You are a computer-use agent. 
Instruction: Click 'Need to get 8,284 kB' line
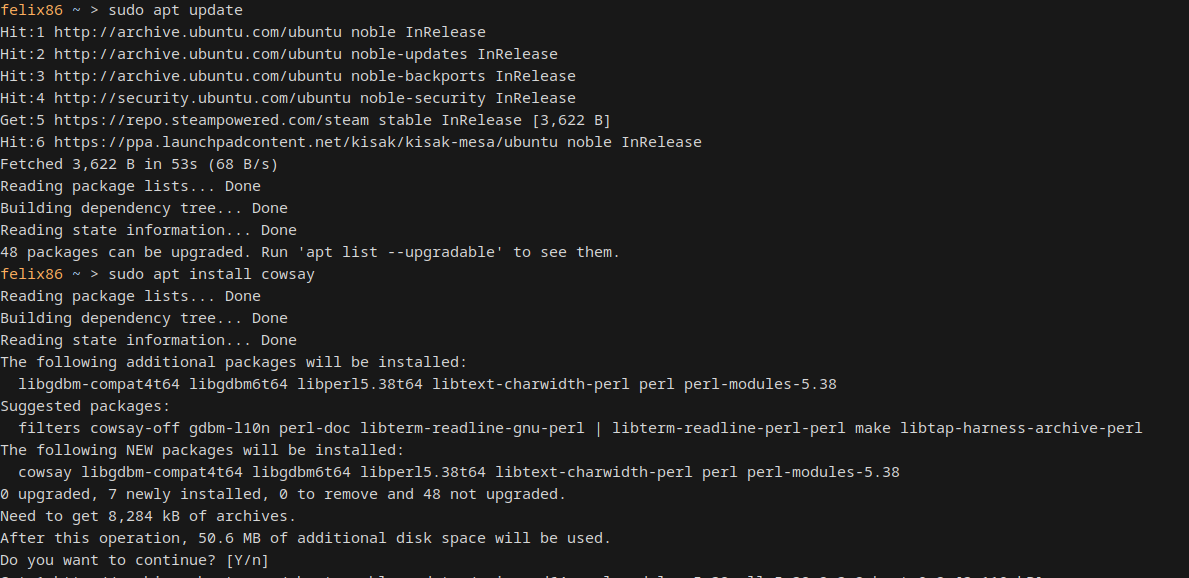click(148, 516)
